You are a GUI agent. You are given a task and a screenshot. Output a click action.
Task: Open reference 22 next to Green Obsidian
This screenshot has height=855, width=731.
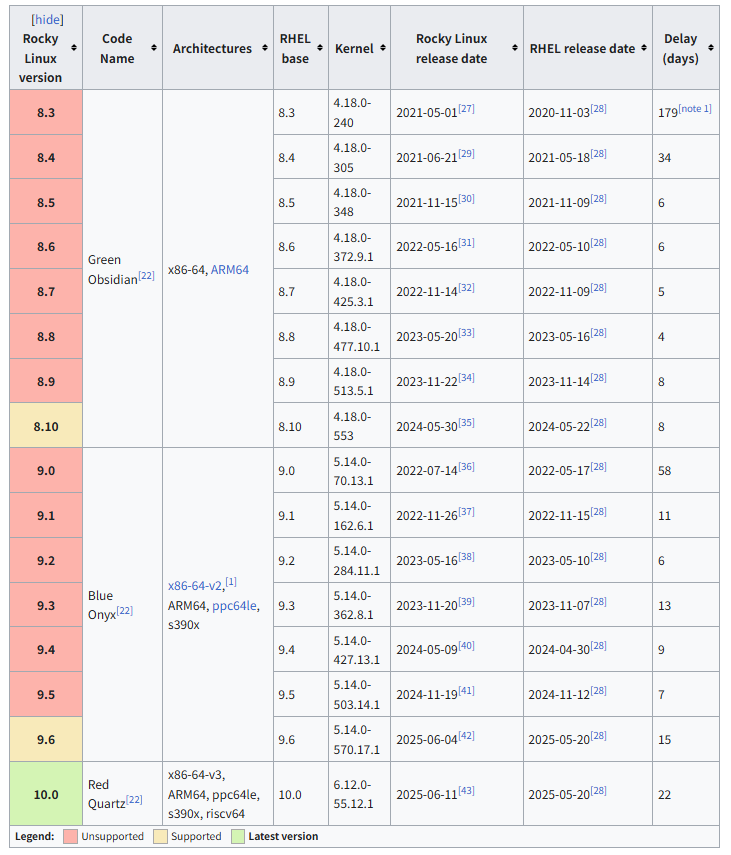coord(146,275)
